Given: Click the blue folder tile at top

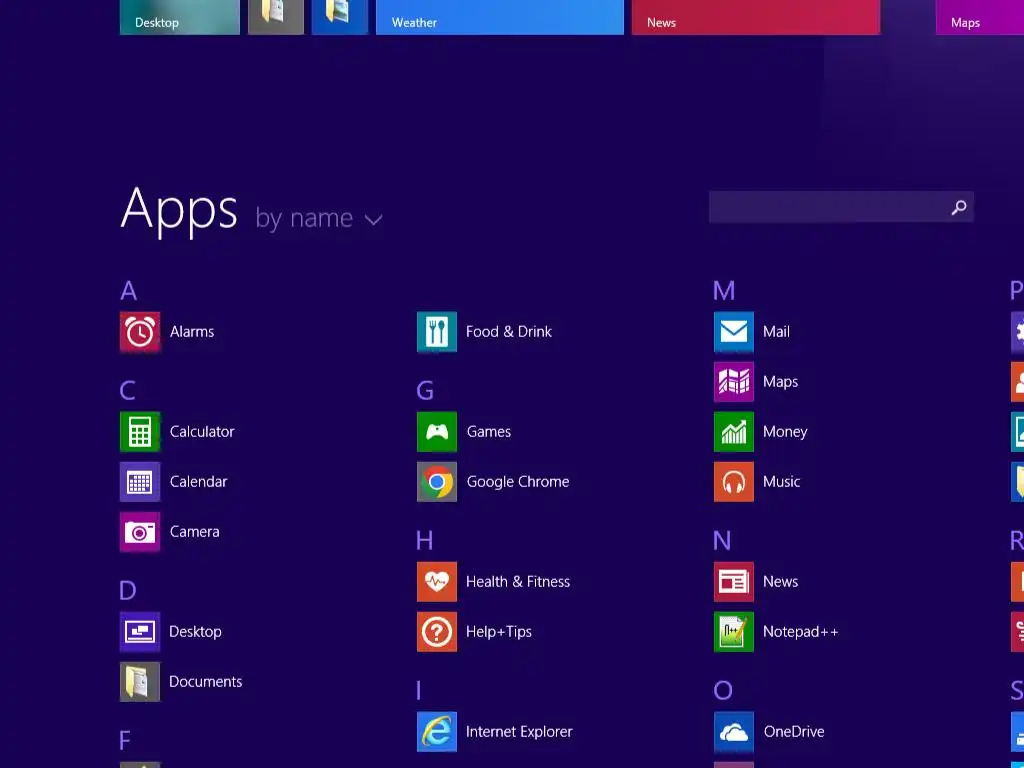Looking at the screenshot, I should pos(340,17).
